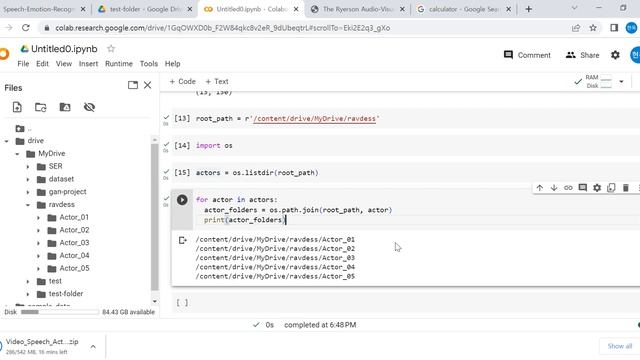
Task: Open the Insert menu
Action: coord(88,64)
